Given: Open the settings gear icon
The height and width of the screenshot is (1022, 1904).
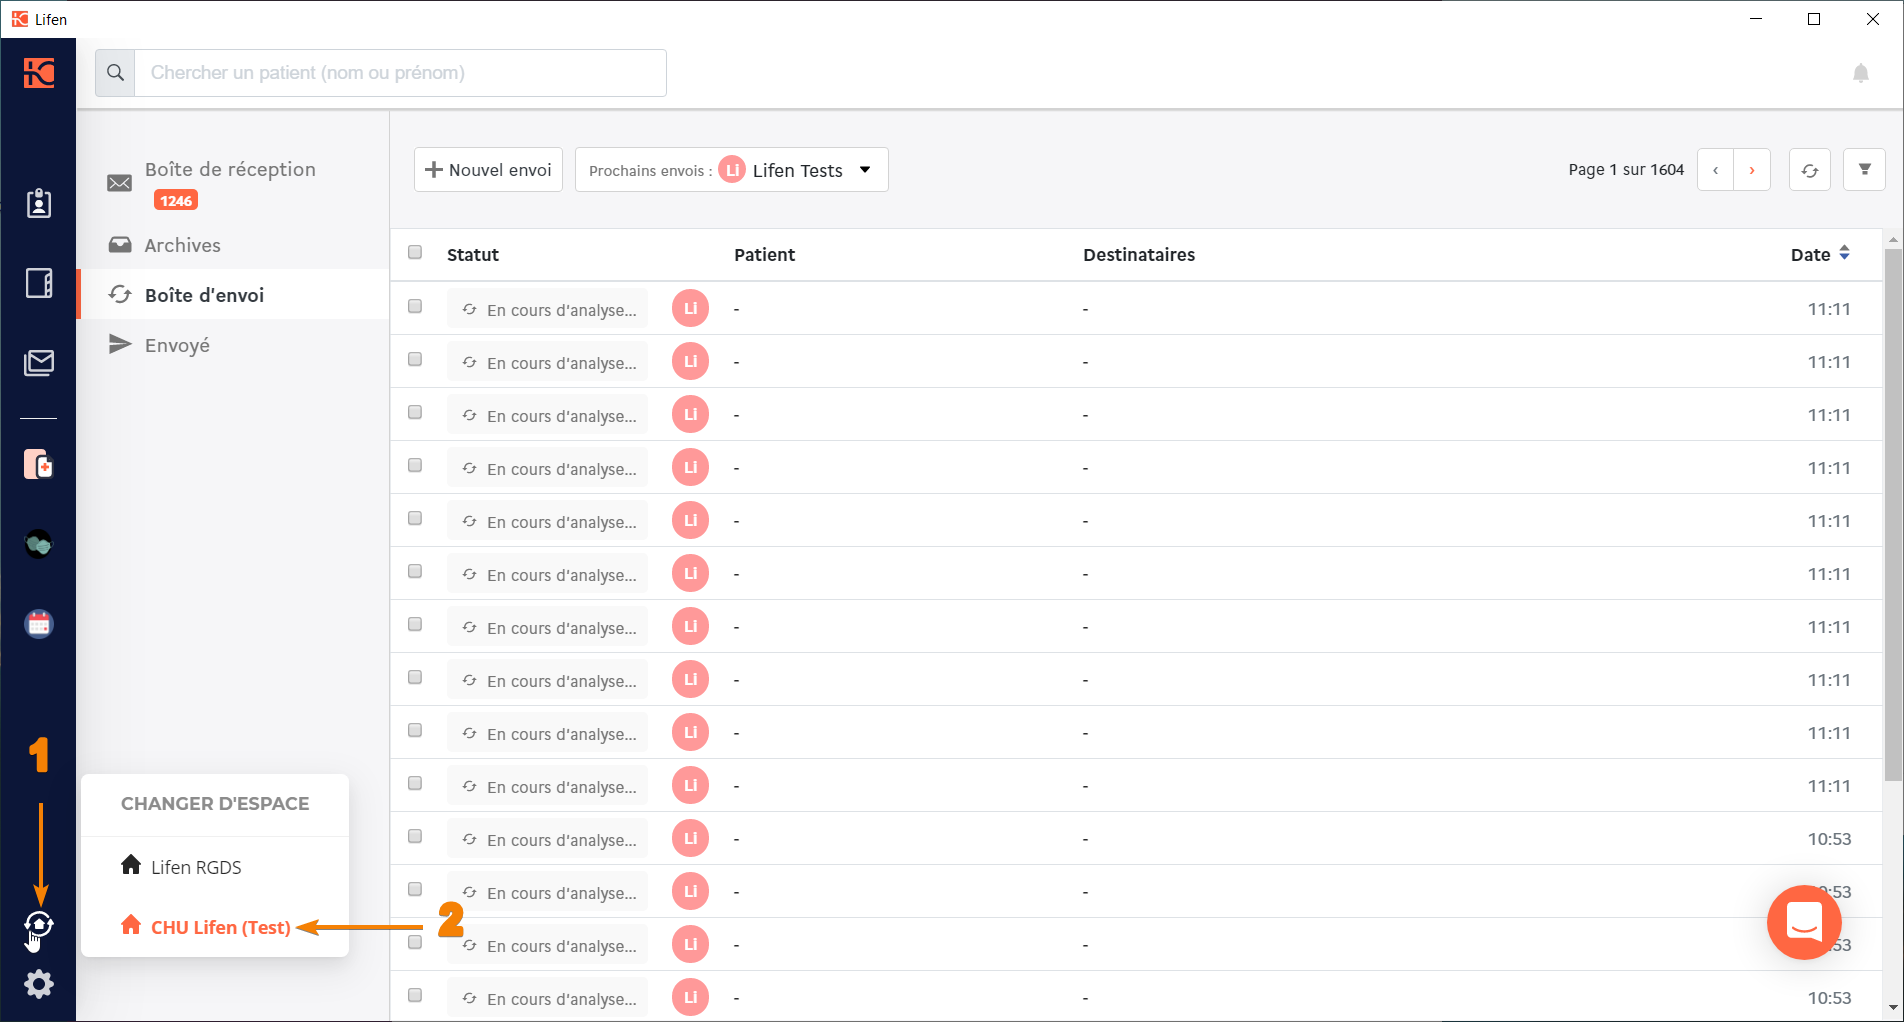Looking at the screenshot, I should point(39,984).
